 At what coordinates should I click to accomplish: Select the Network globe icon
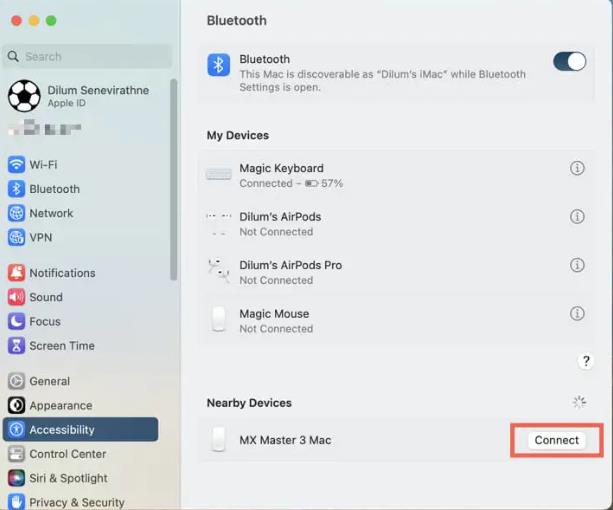(16, 213)
